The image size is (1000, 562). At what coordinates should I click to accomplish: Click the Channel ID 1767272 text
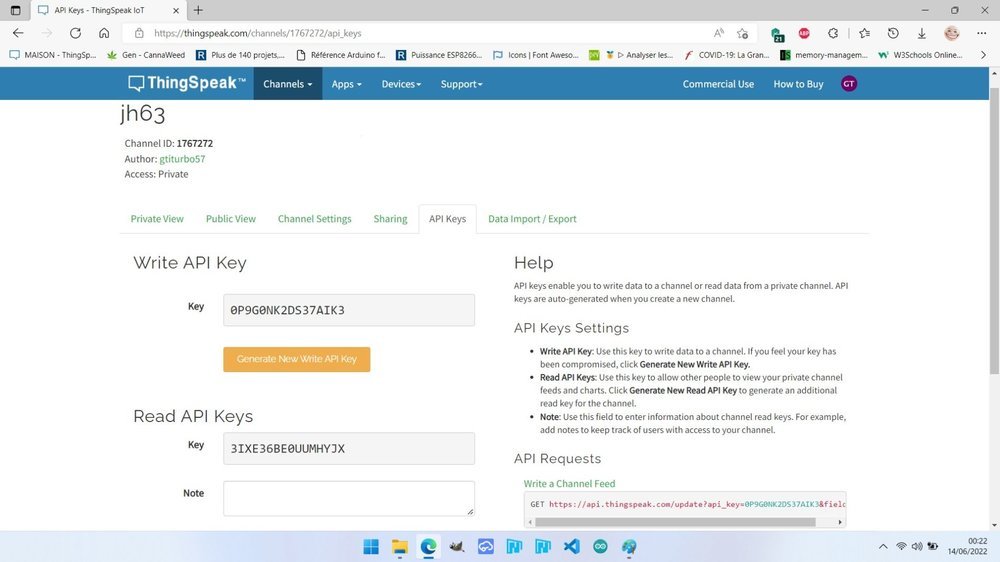pyautogui.click(x=168, y=144)
